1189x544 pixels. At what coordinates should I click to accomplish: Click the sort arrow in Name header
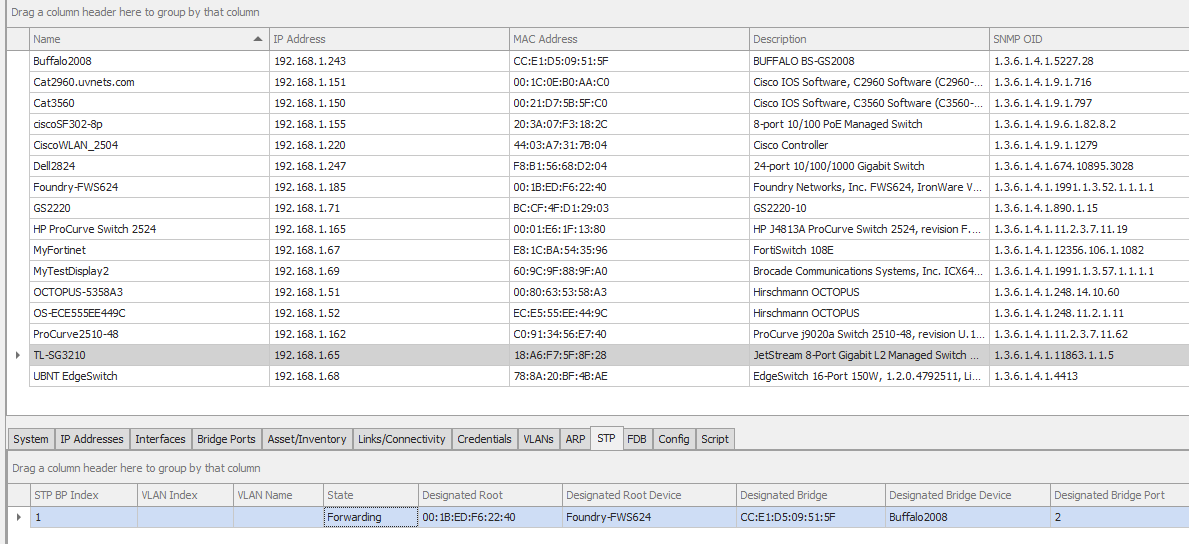[258, 39]
